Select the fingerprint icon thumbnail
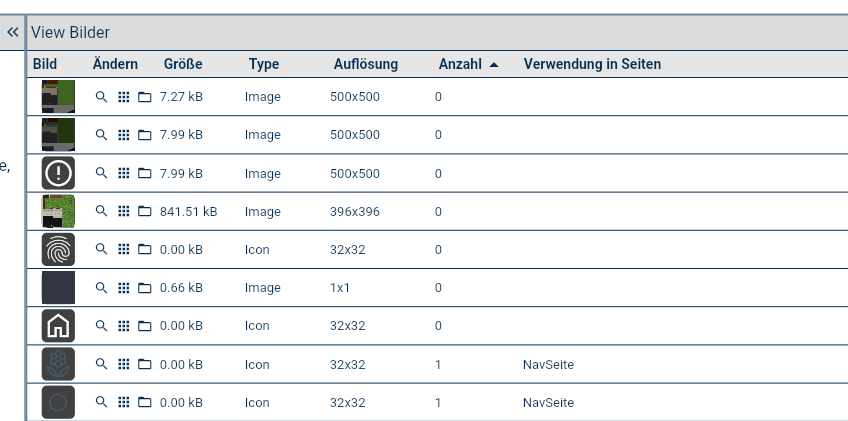 click(58, 249)
